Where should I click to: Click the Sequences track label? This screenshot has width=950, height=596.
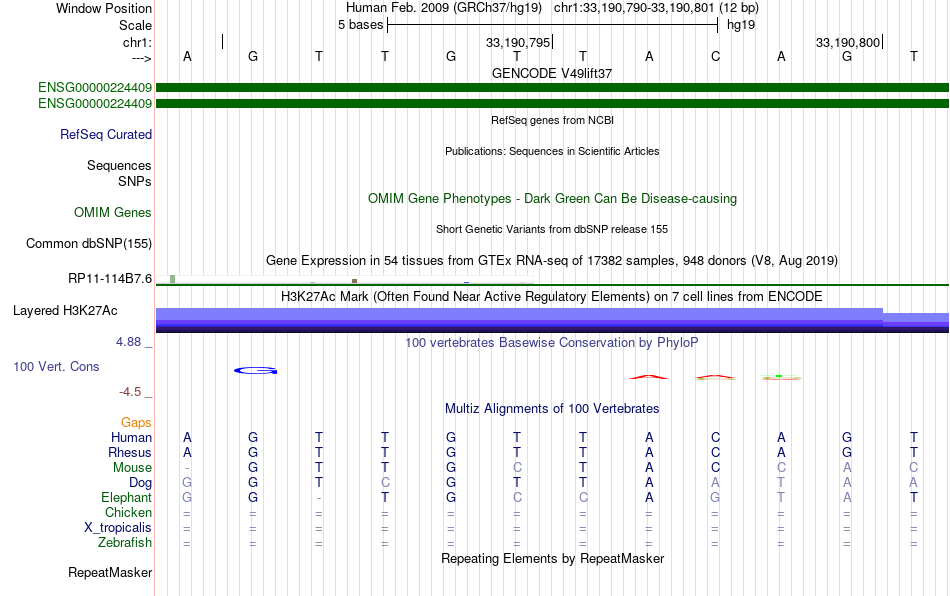119,165
